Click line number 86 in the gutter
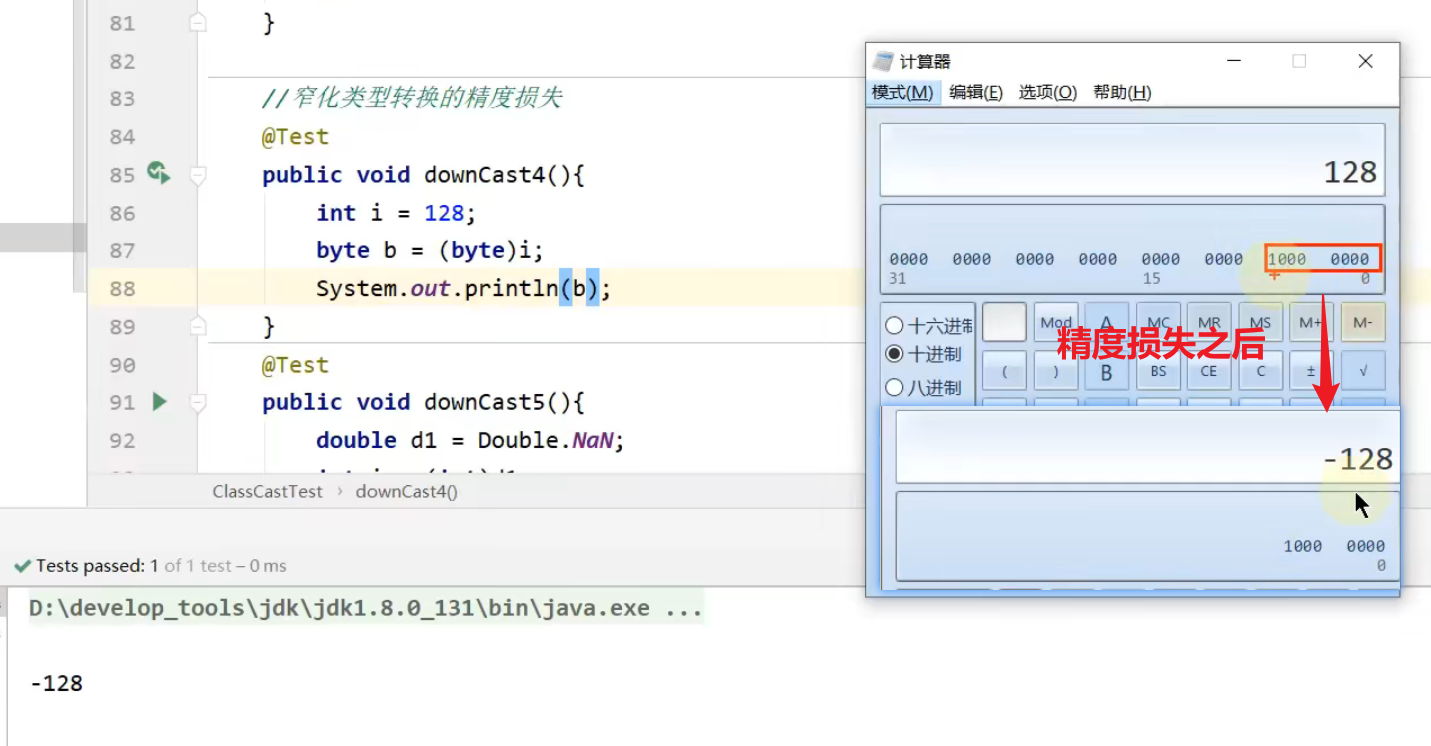Viewport: 1431px width, 746px height. point(122,213)
